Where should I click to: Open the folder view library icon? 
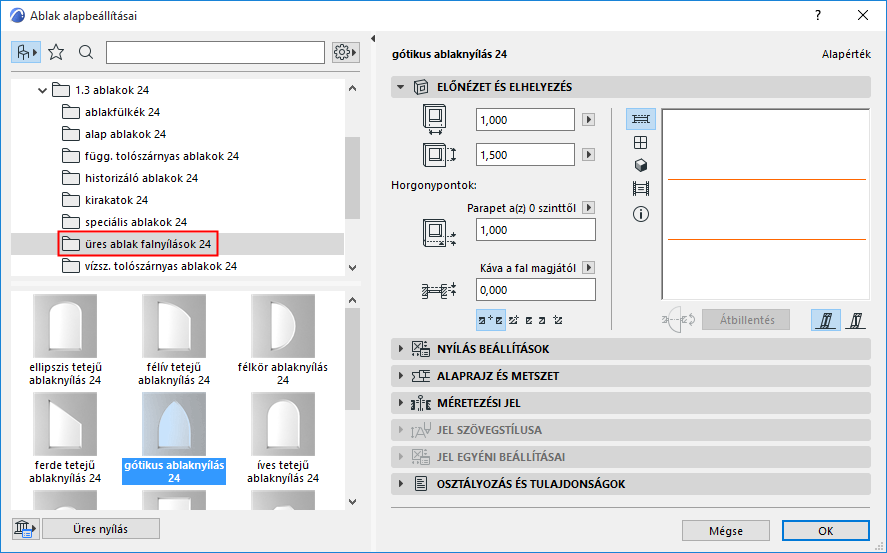coord(26,53)
